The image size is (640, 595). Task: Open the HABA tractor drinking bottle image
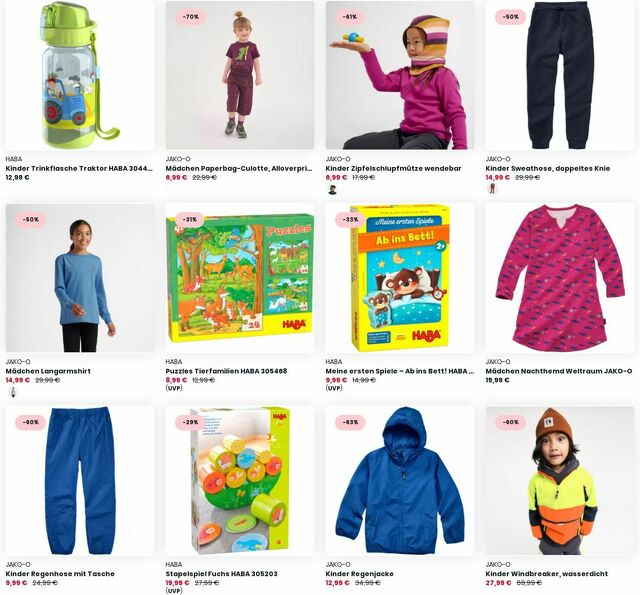(80, 75)
